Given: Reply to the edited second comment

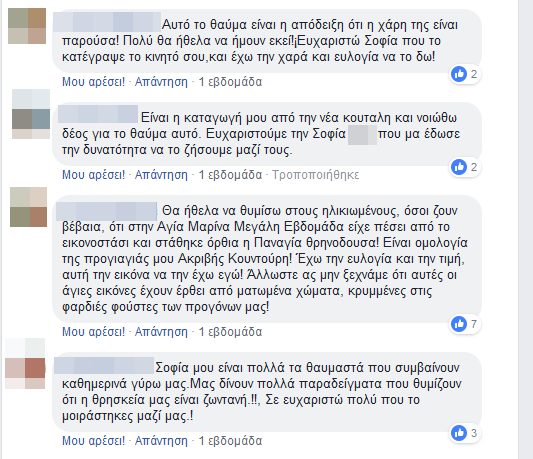Looking at the screenshot, I should coord(161,175).
